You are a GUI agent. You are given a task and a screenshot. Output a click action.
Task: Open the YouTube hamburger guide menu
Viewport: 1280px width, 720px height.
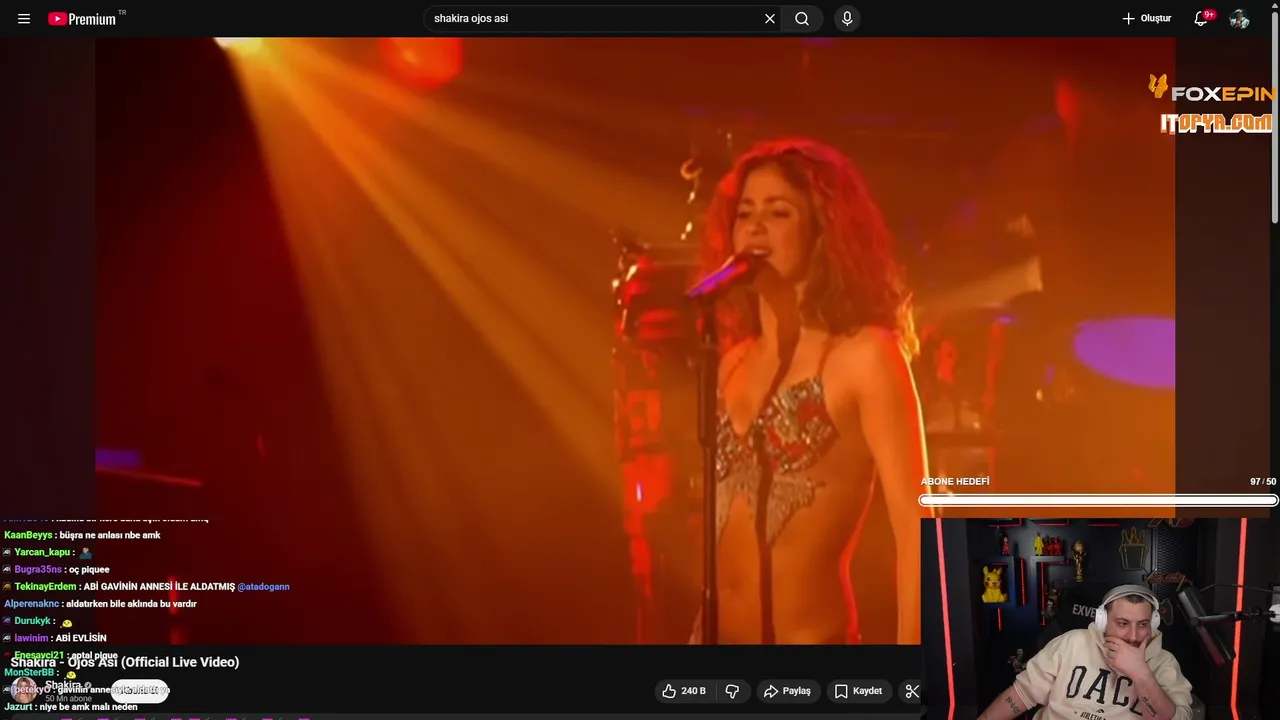[x=24, y=19]
